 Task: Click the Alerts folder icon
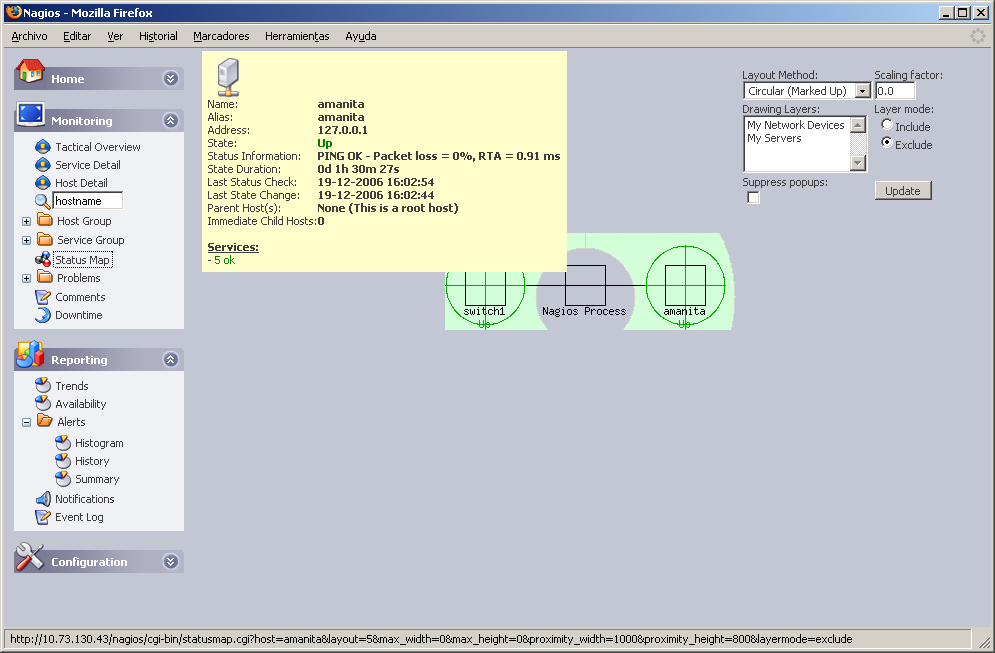(45, 421)
